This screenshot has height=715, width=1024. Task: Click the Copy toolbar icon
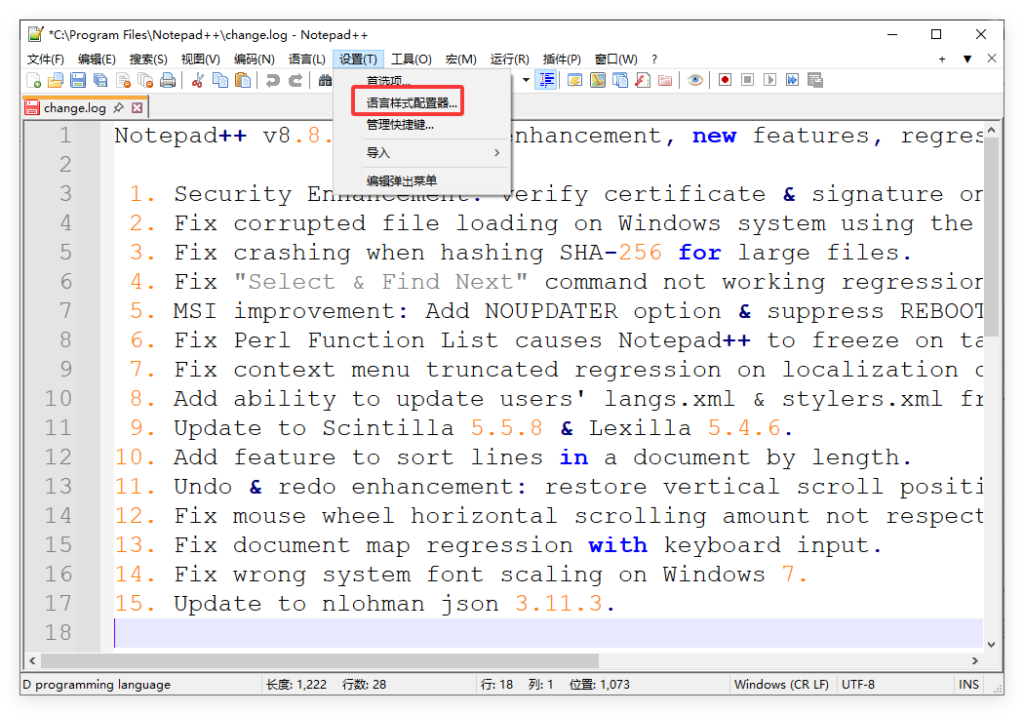tap(220, 80)
